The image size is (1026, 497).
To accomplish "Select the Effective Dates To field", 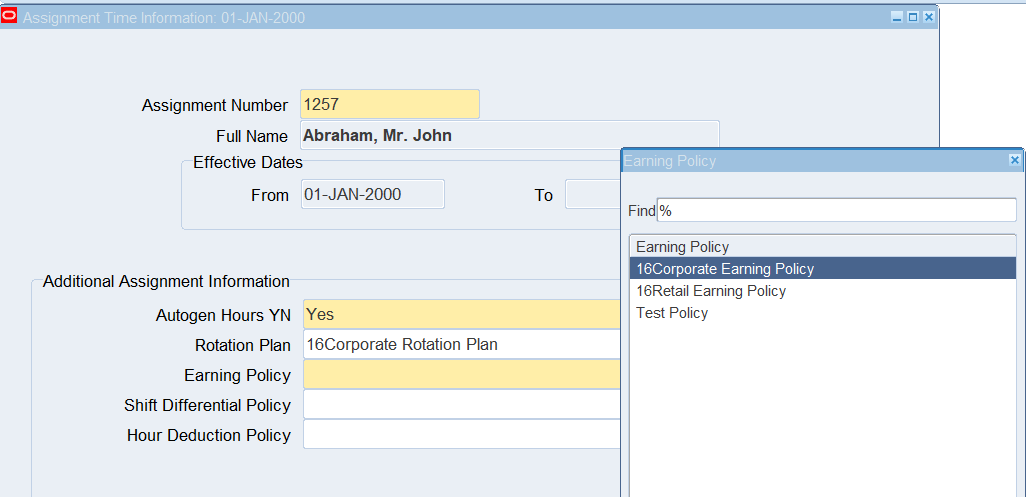I will click(x=591, y=195).
